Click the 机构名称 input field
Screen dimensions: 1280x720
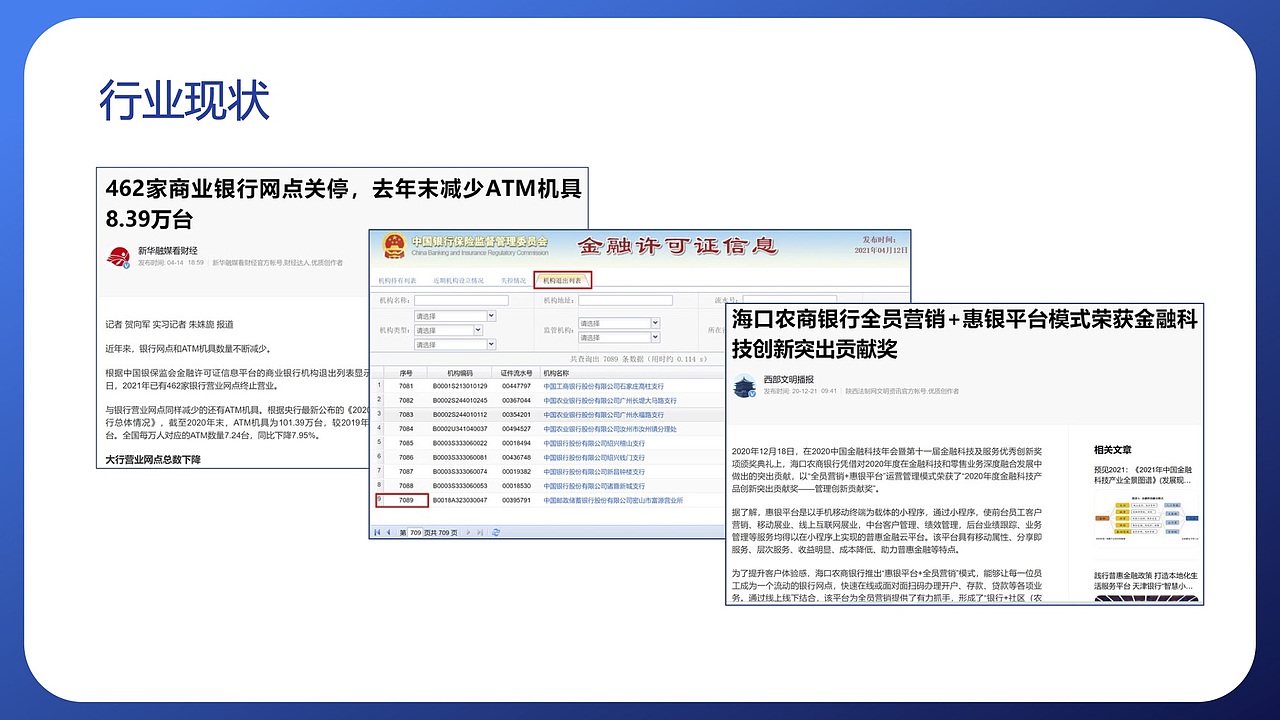[x=461, y=300]
